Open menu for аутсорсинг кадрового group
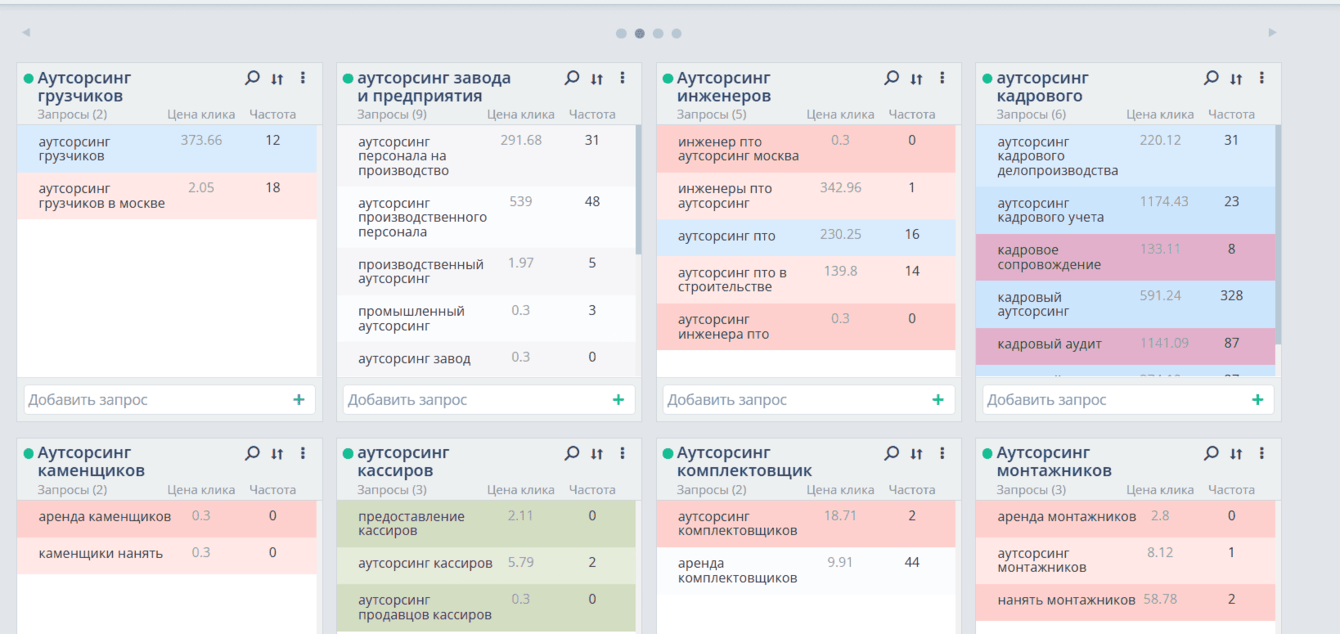This screenshot has height=634, width=1340. pyautogui.click(x=1262, y=78)
